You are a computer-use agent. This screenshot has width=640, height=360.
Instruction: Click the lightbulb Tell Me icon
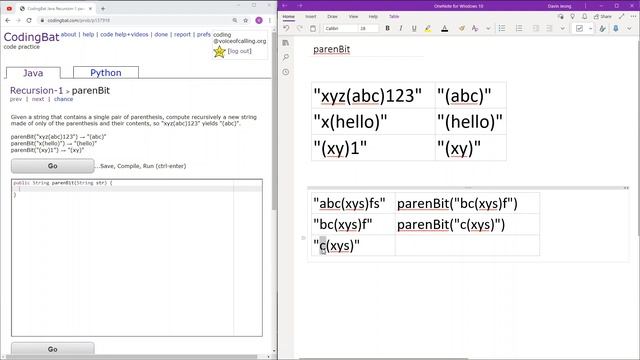[x=573, y=16]
